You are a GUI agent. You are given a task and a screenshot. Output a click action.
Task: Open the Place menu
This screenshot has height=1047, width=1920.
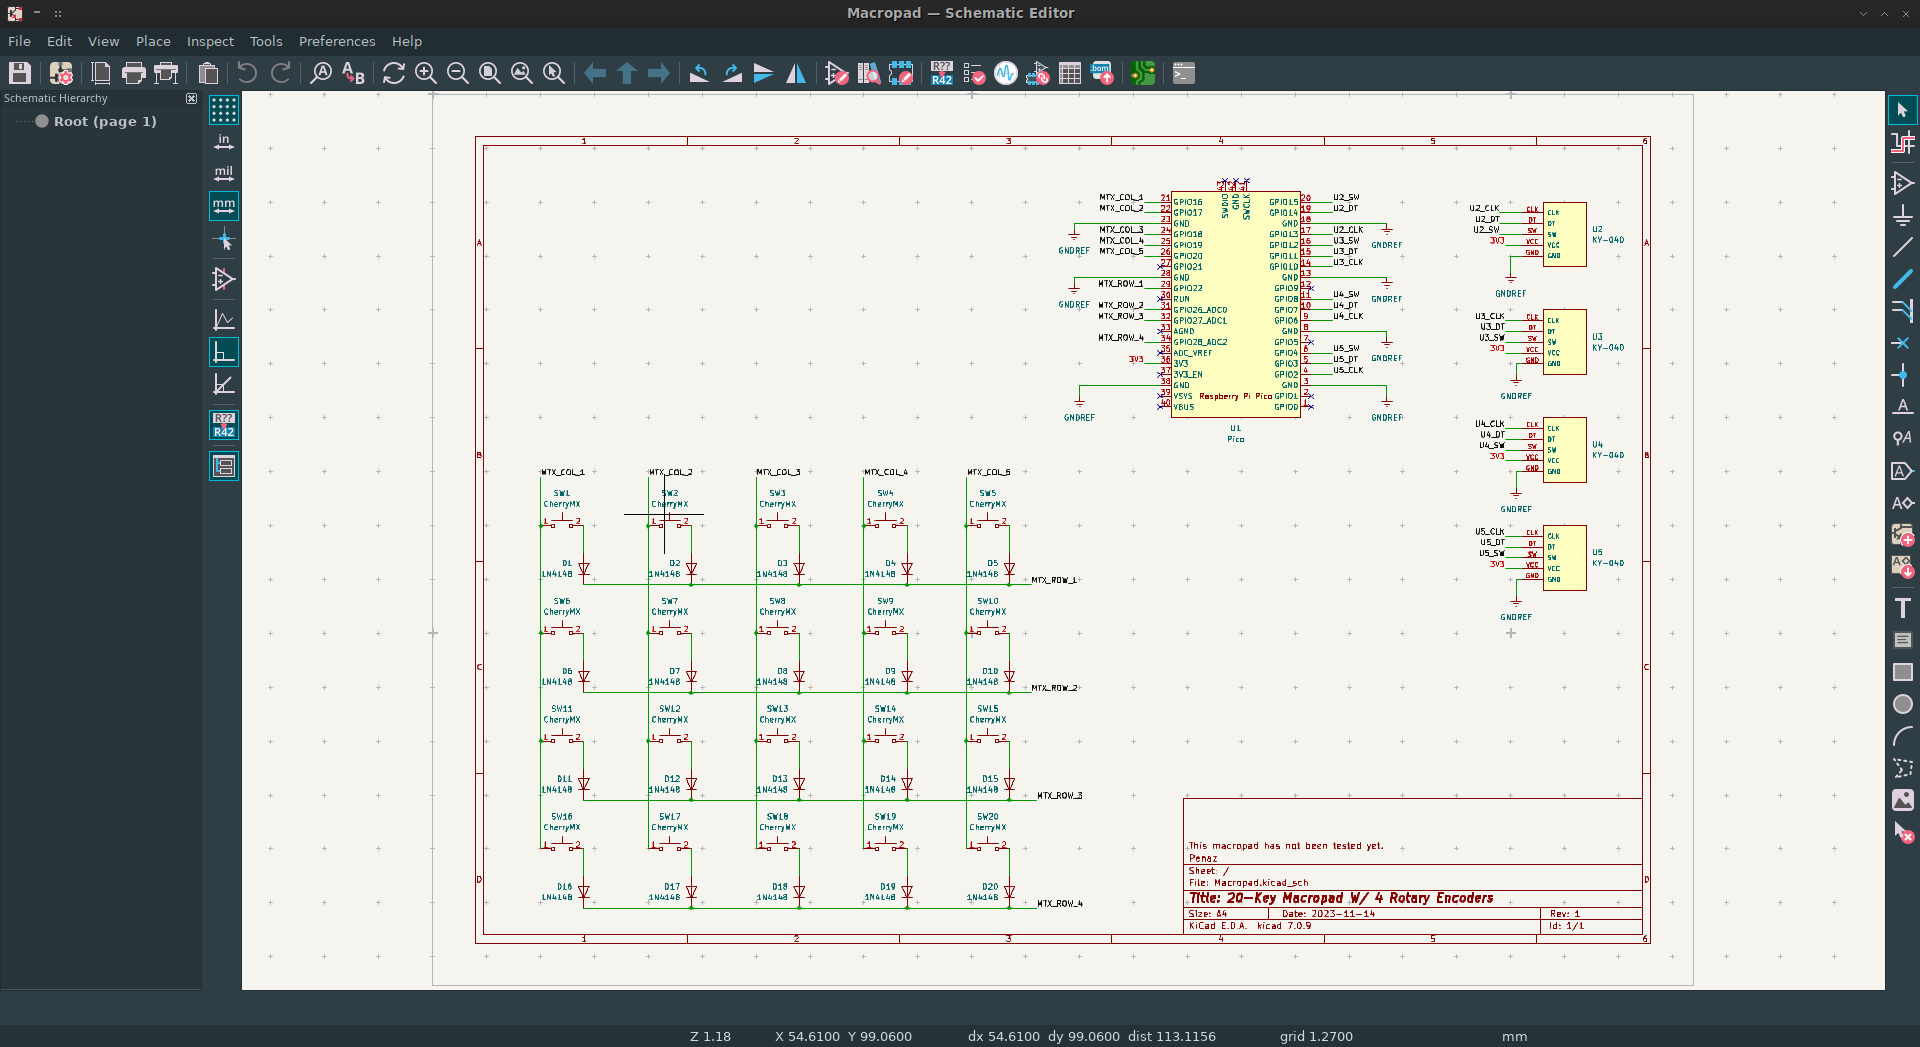pyautogui.click(x=153, y=41)
